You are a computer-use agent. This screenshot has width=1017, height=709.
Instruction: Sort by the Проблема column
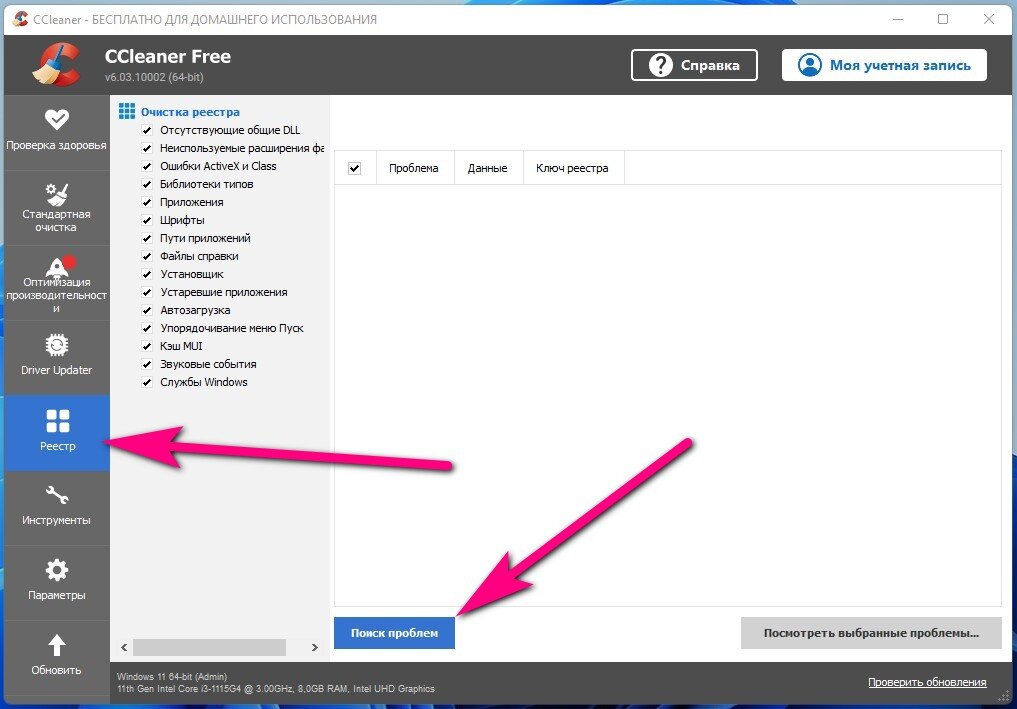[x=415, y=168]
